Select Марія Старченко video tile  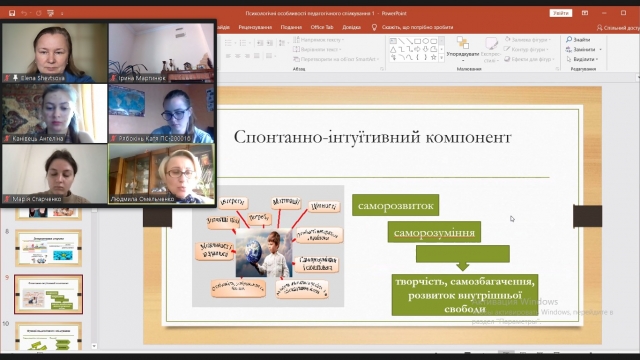click(x=55, y=174)
